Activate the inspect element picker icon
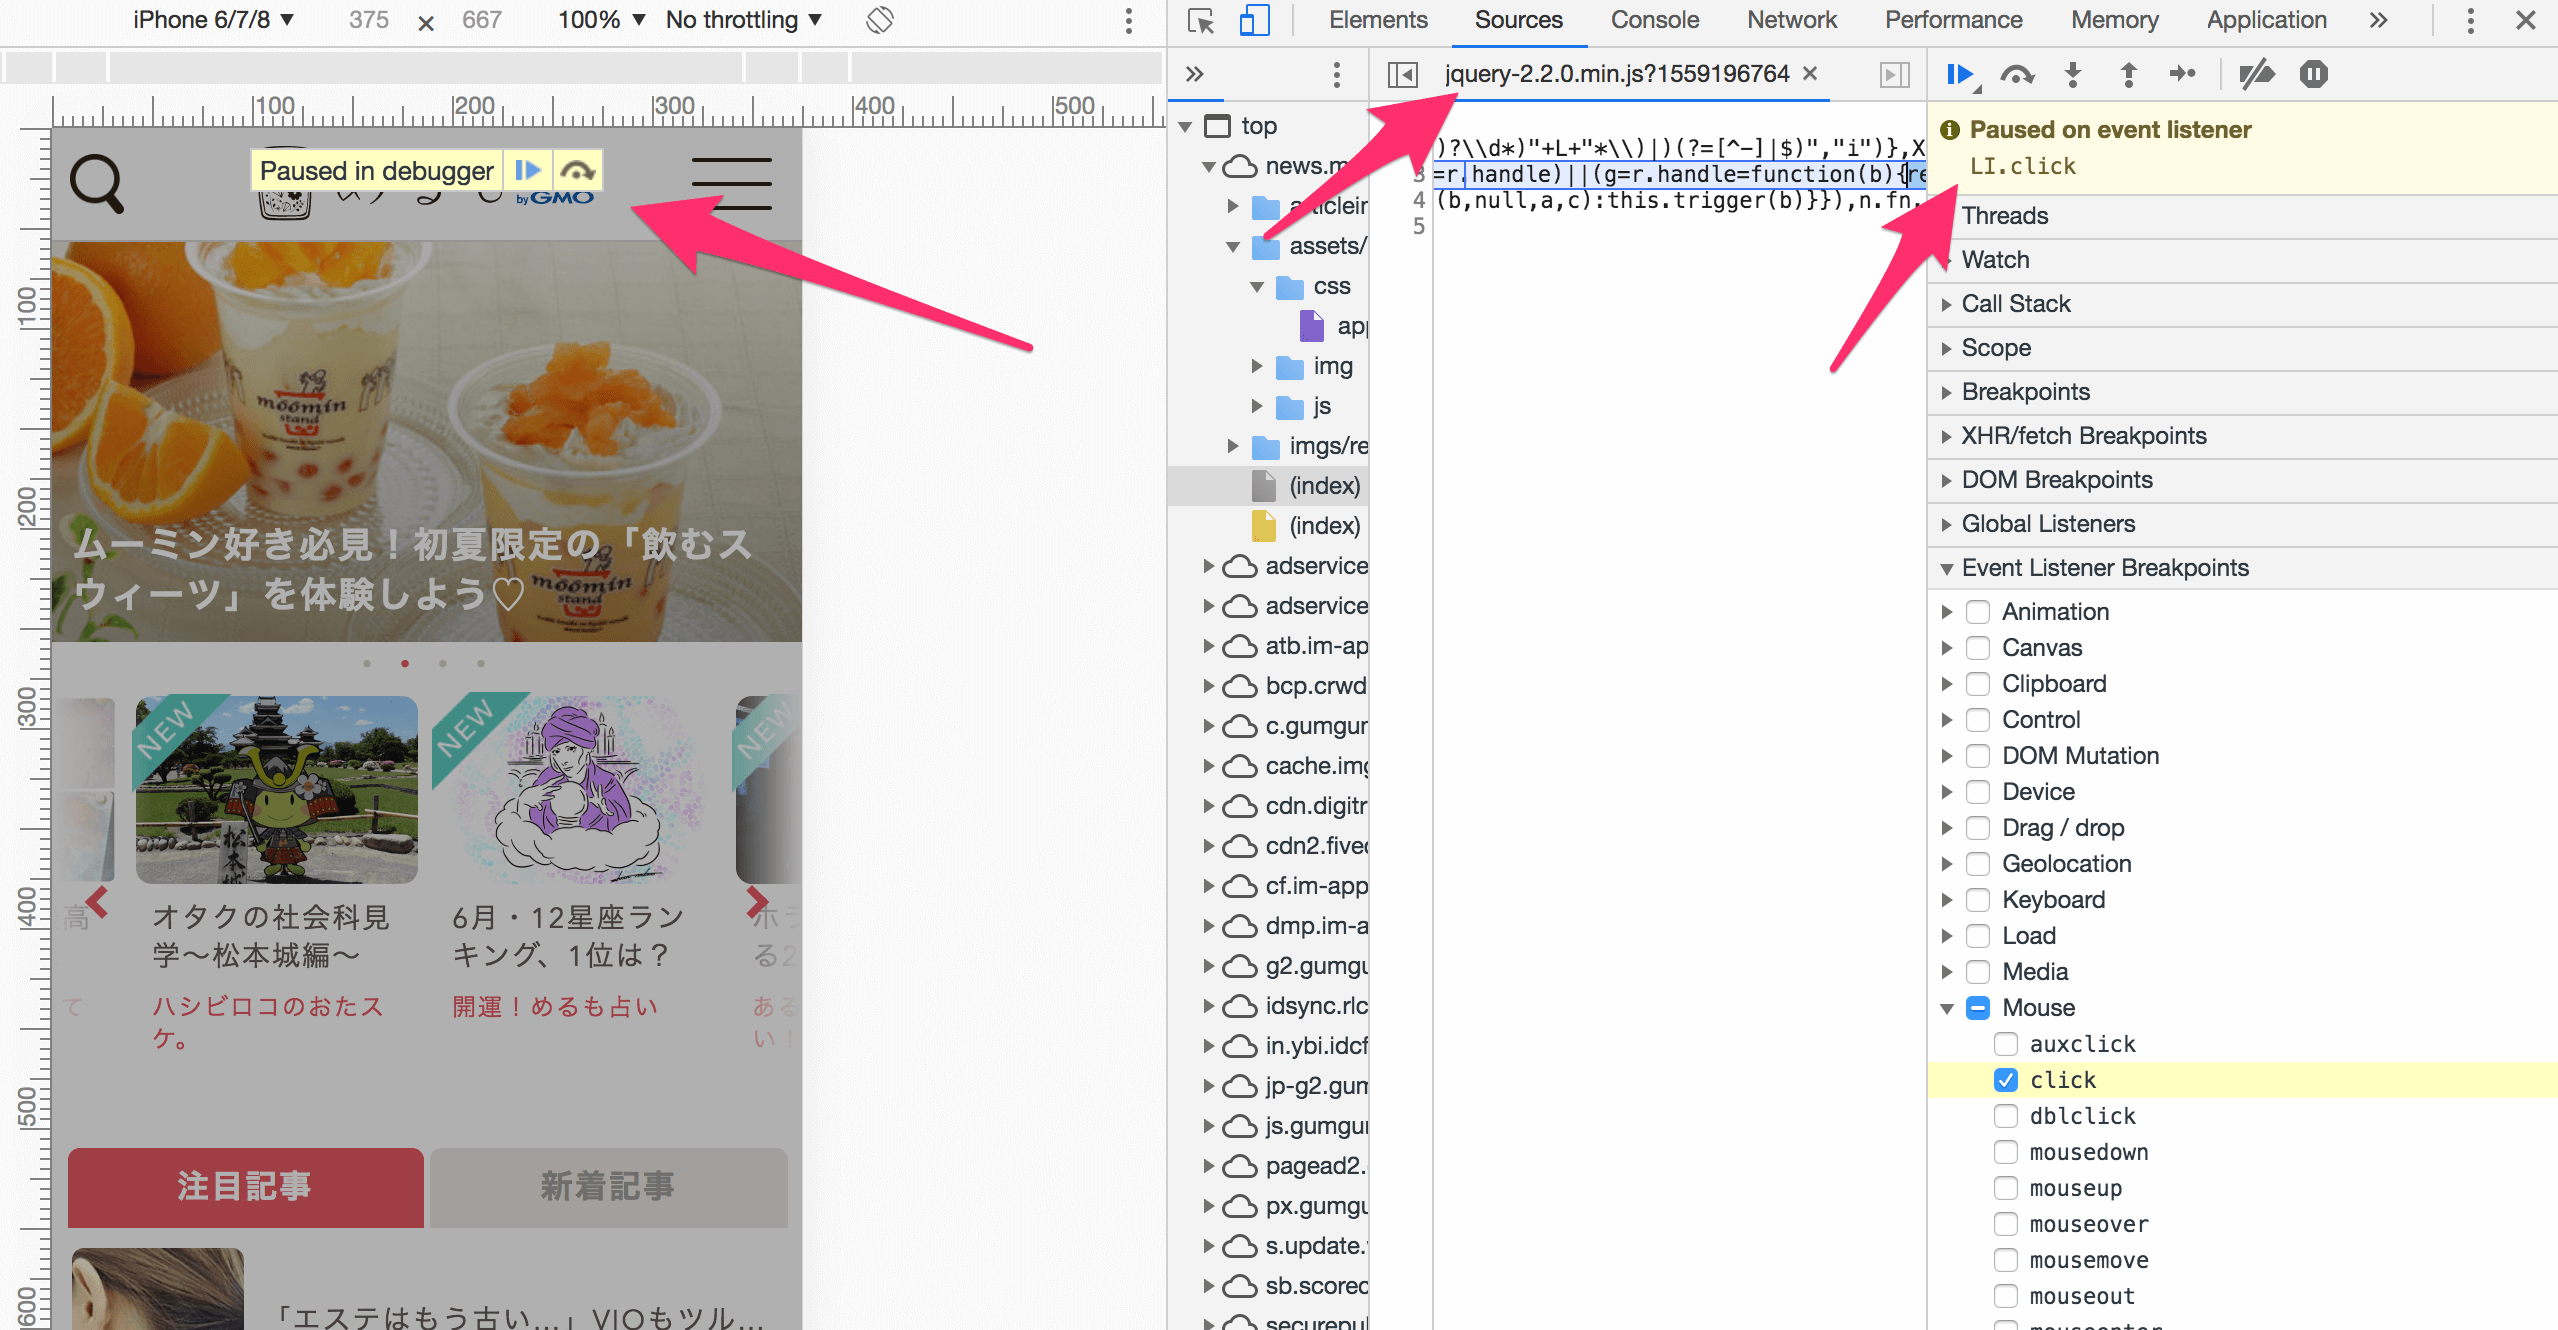This screenshot has width=2558, height=1330. click(x=1200, y=20)
